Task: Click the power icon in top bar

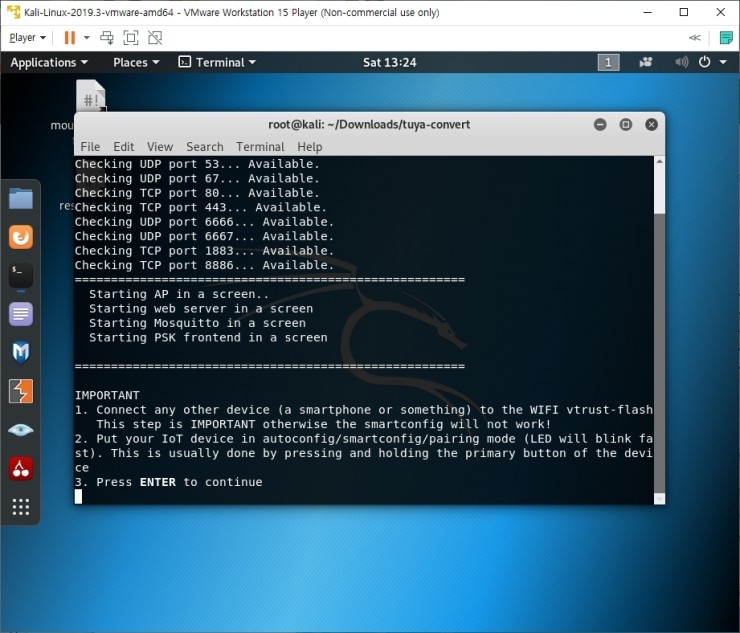Action: tap(704, 62)
